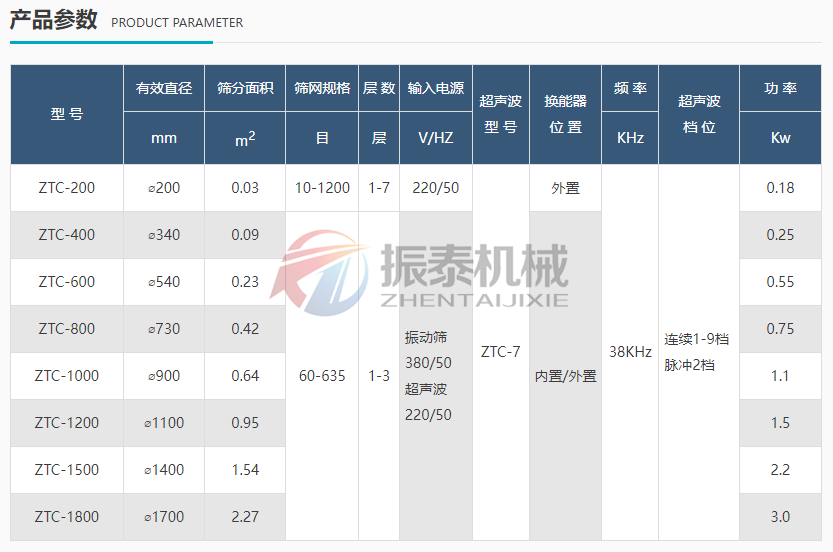Select the 功率 column header
833x552 pixels.
pos(780,89)
